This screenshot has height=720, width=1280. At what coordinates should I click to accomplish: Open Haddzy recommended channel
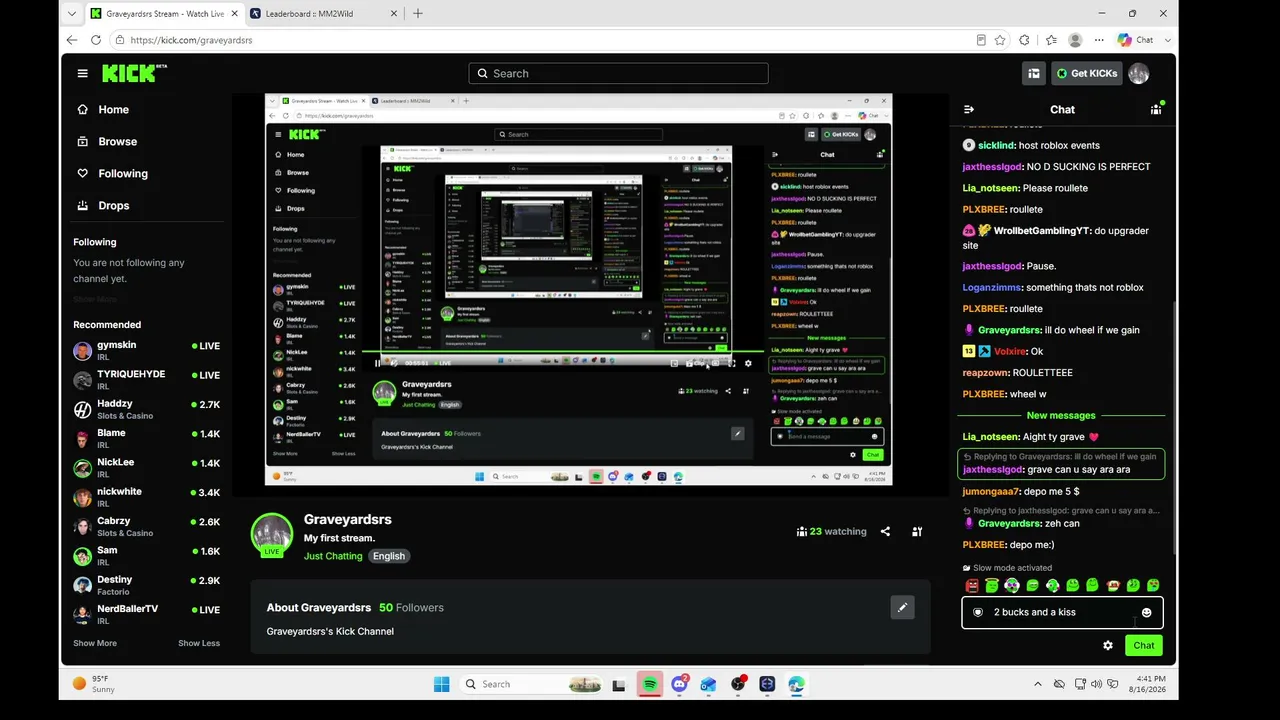[x=146, y=409]
